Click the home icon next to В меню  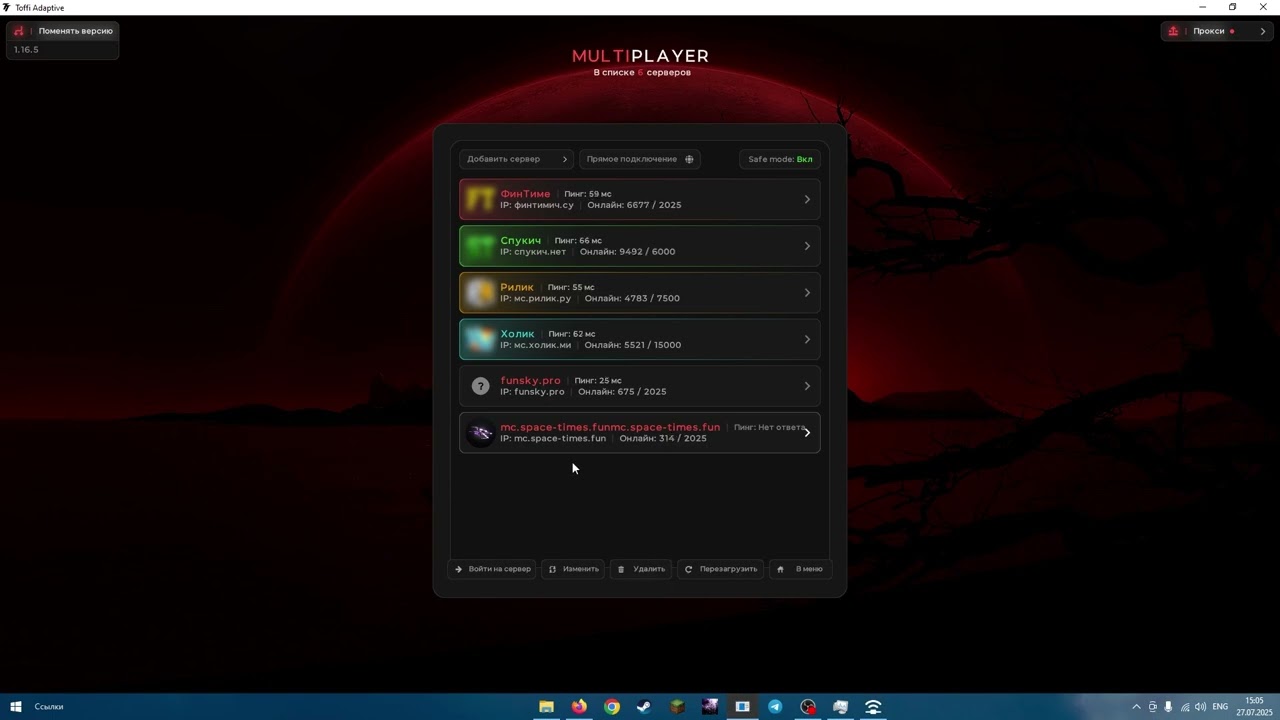[780, 569]
